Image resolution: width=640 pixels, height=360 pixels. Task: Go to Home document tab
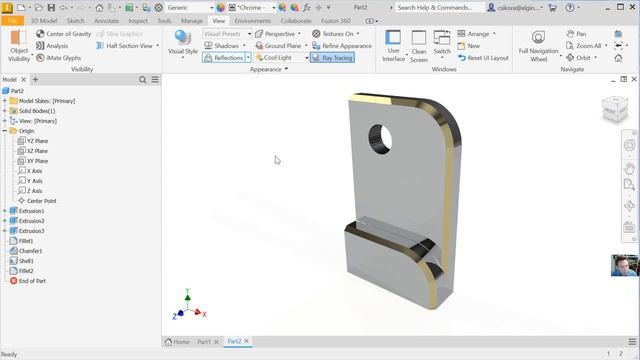tap(178, 342)
